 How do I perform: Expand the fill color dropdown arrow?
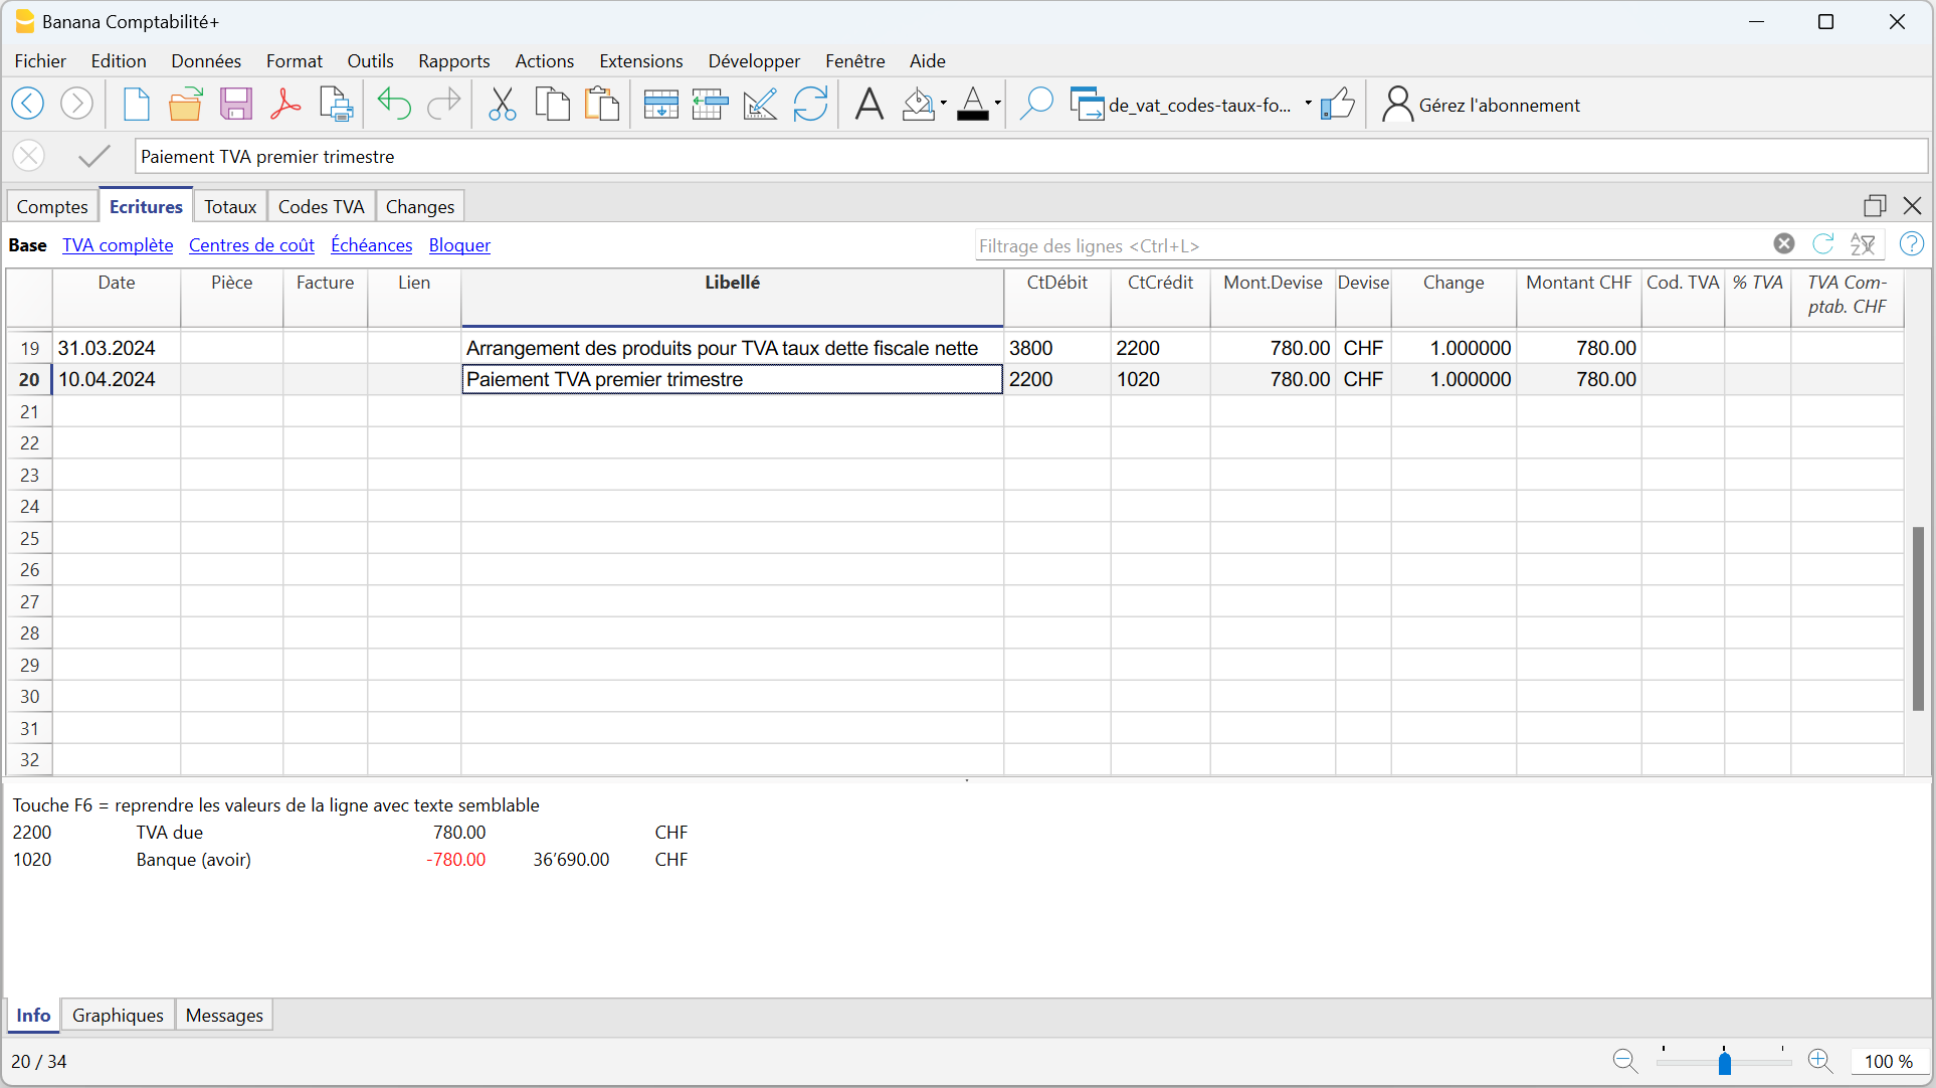943,104
